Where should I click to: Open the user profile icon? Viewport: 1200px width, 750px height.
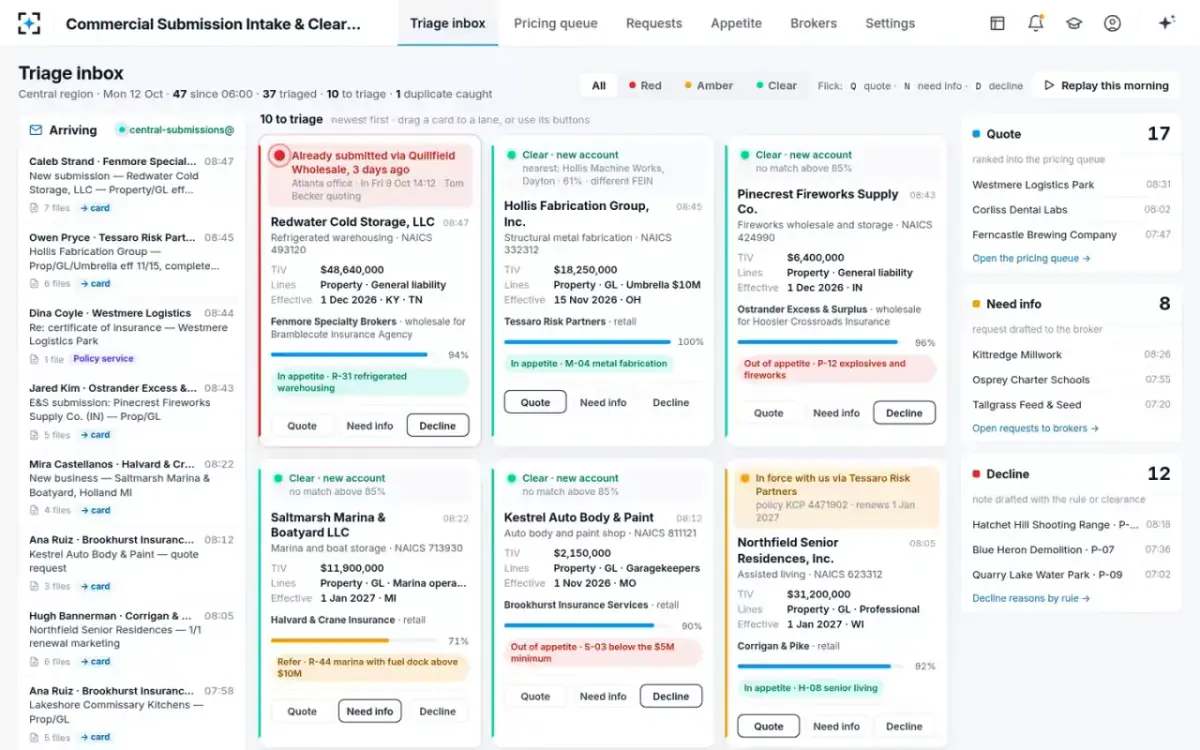1112,23
